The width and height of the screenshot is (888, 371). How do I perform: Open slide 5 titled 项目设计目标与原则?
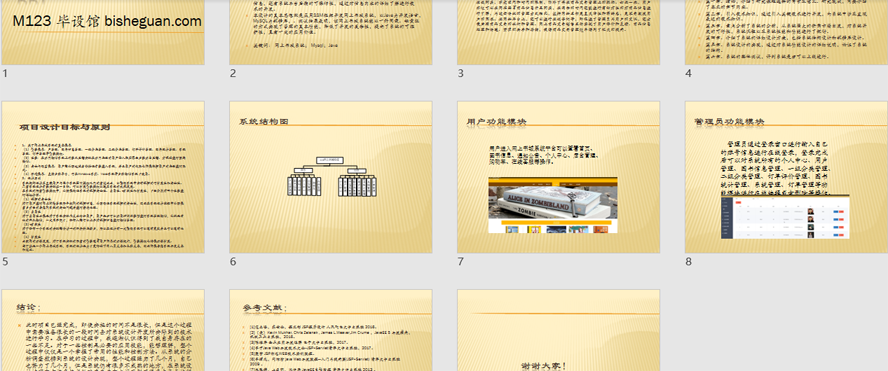(x=103, y=177)
